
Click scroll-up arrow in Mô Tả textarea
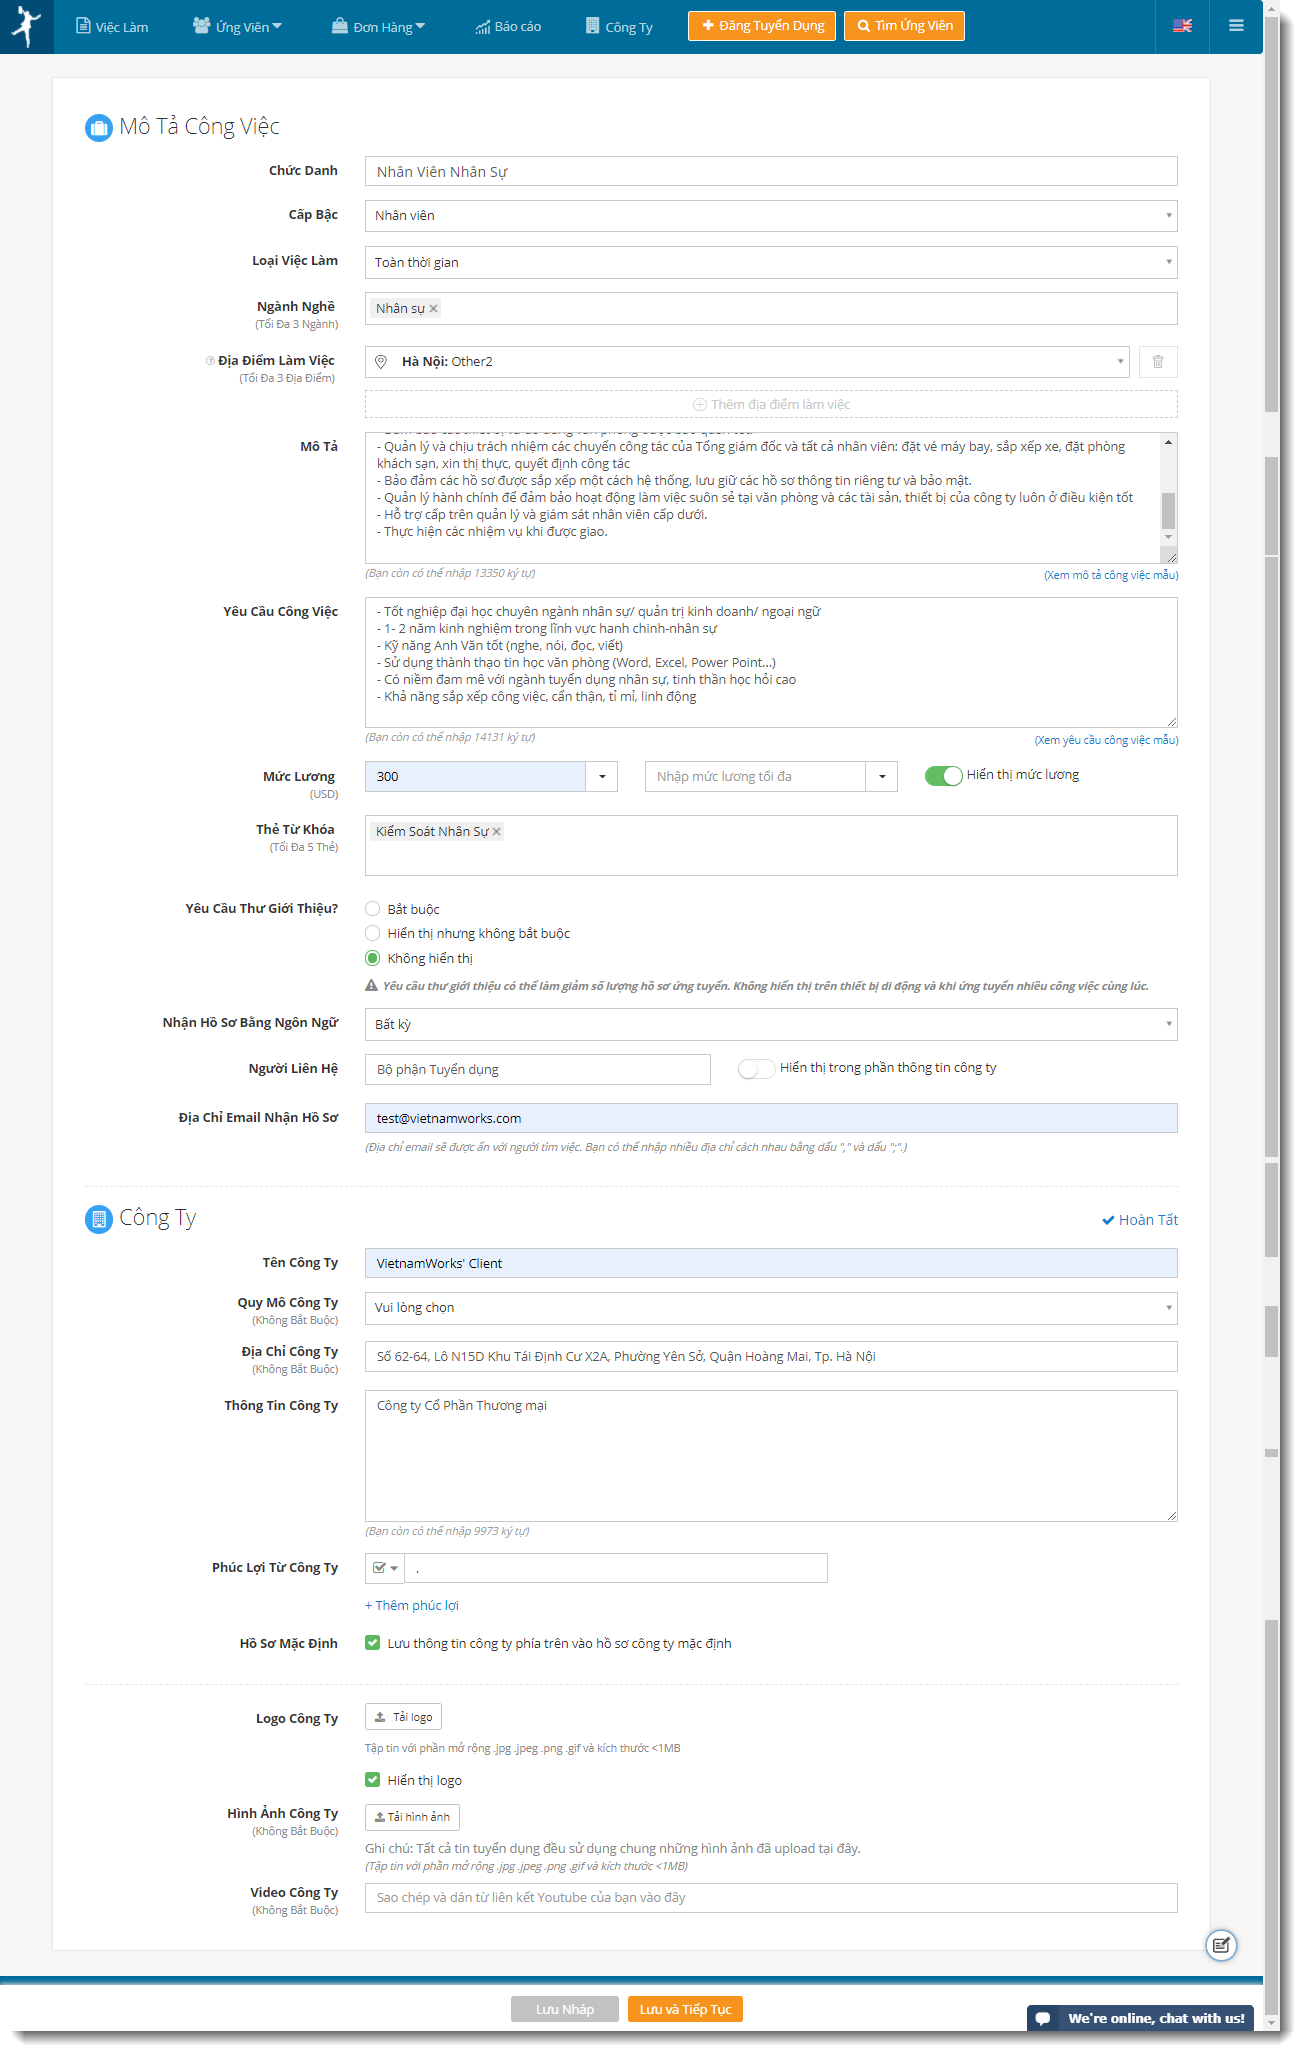1168,441
